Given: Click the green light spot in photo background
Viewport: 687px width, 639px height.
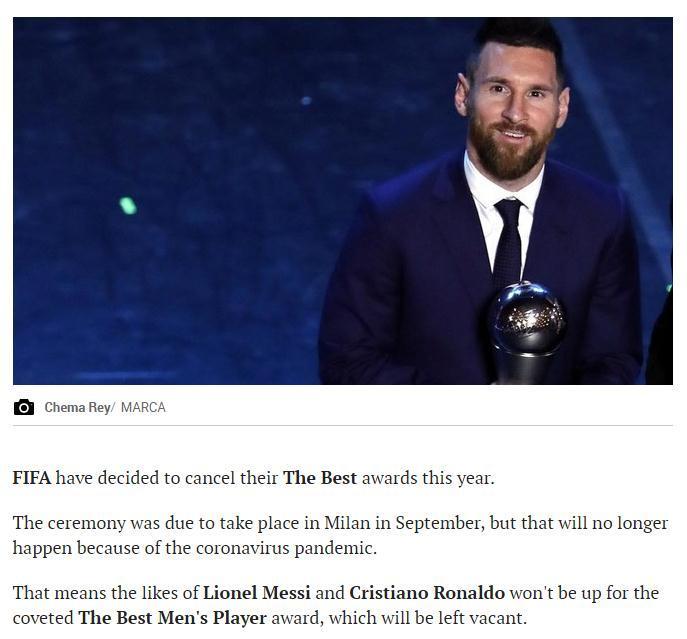Looking at the screenshot, I should coord(128,206).
